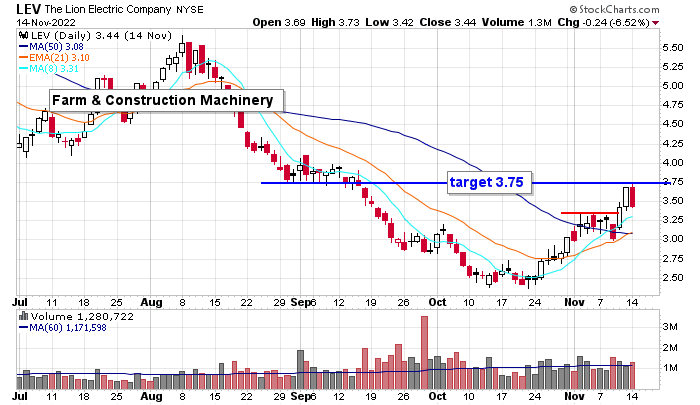Screen dimensions: 700x405
Task: Click the Aug label on the price date axis
Action: click(151, 302)
